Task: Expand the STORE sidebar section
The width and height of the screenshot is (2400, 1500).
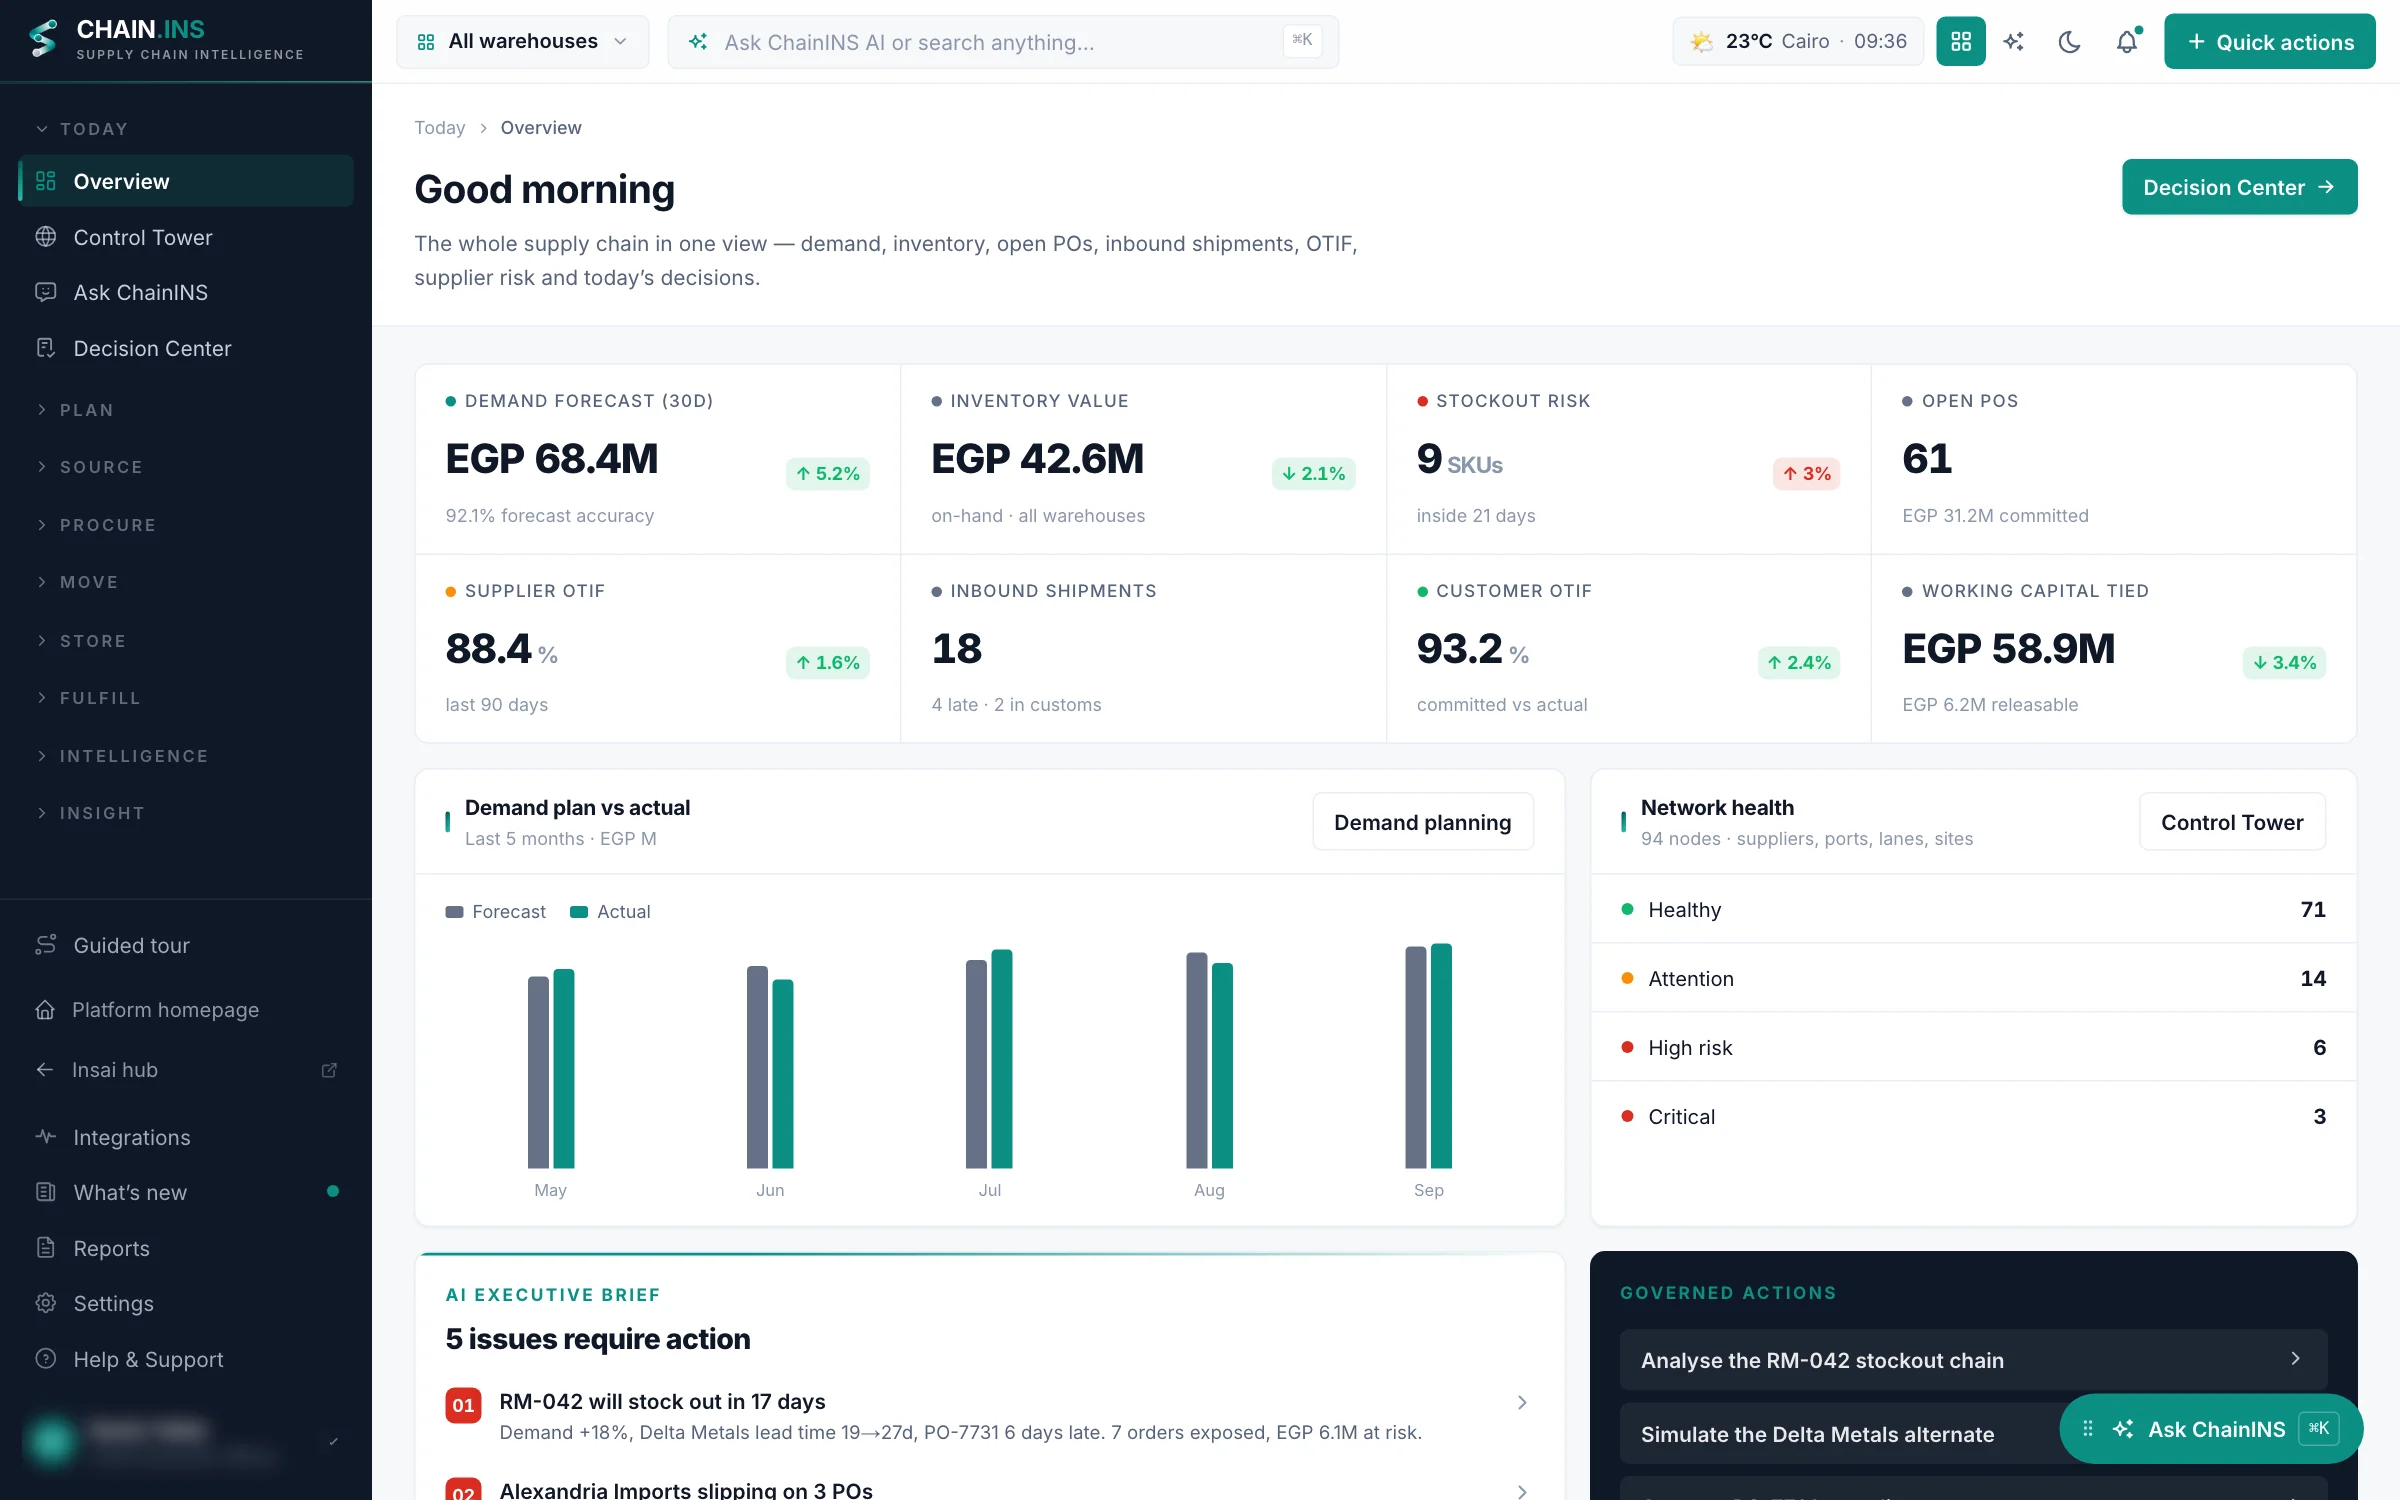Action: point(82,641)
